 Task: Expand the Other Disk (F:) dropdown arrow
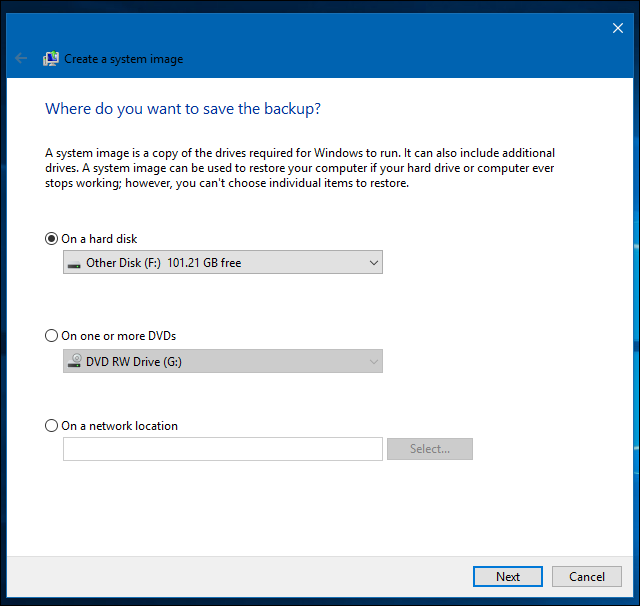point(373,262)
